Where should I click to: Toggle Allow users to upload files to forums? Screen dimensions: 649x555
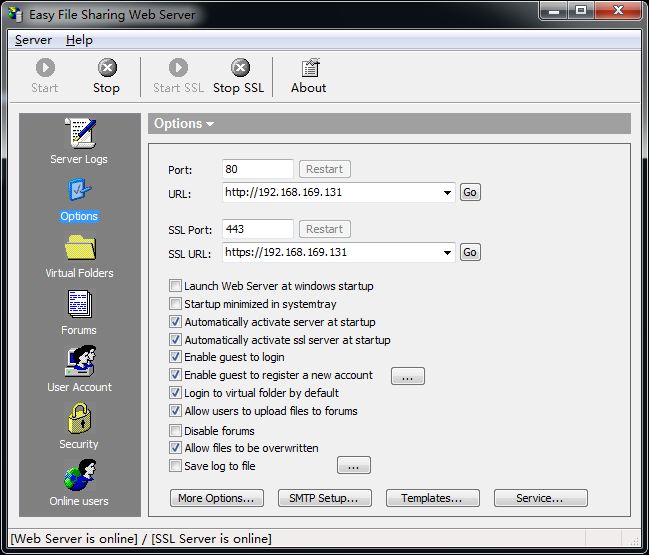tap(175, 411)
